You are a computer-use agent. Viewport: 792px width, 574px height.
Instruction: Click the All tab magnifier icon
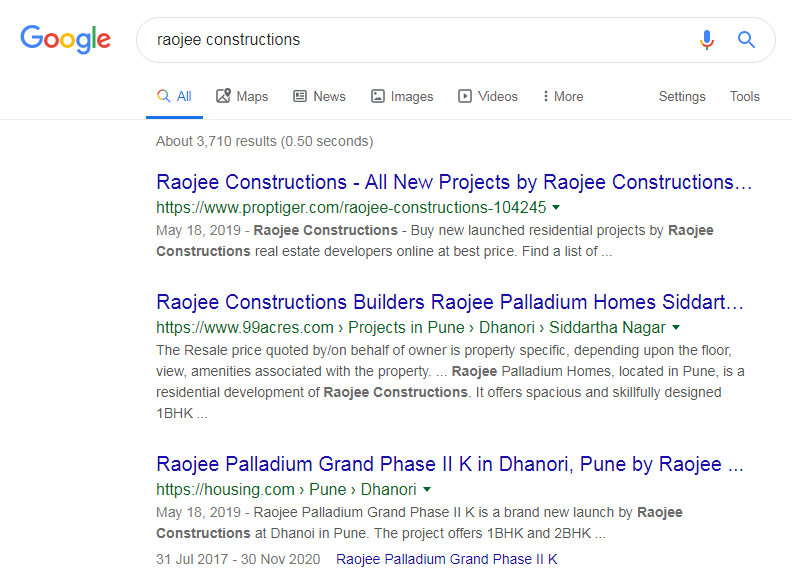[163, 96]
